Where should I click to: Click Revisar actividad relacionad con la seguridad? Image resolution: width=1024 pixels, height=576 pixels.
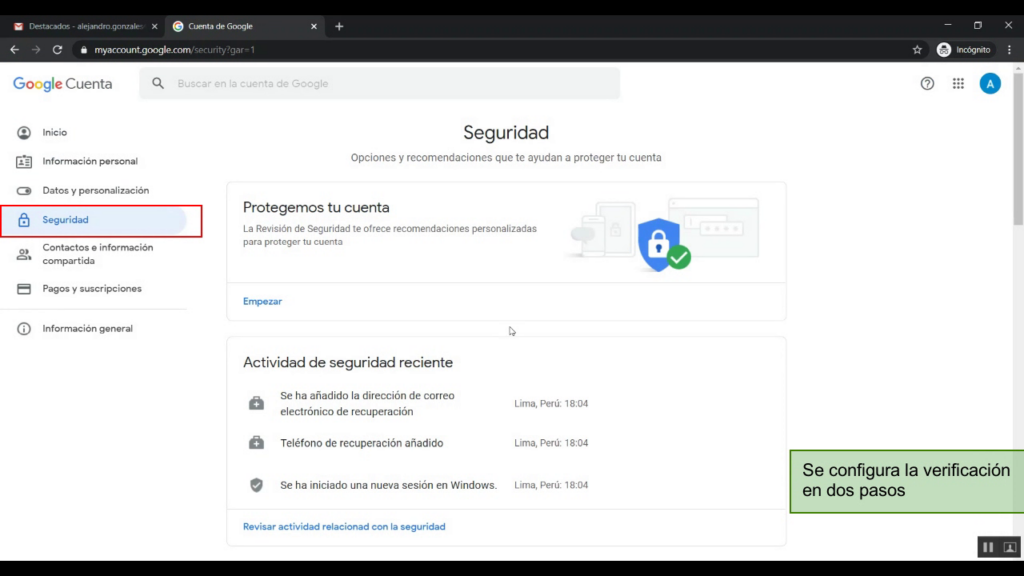[344, 526]
